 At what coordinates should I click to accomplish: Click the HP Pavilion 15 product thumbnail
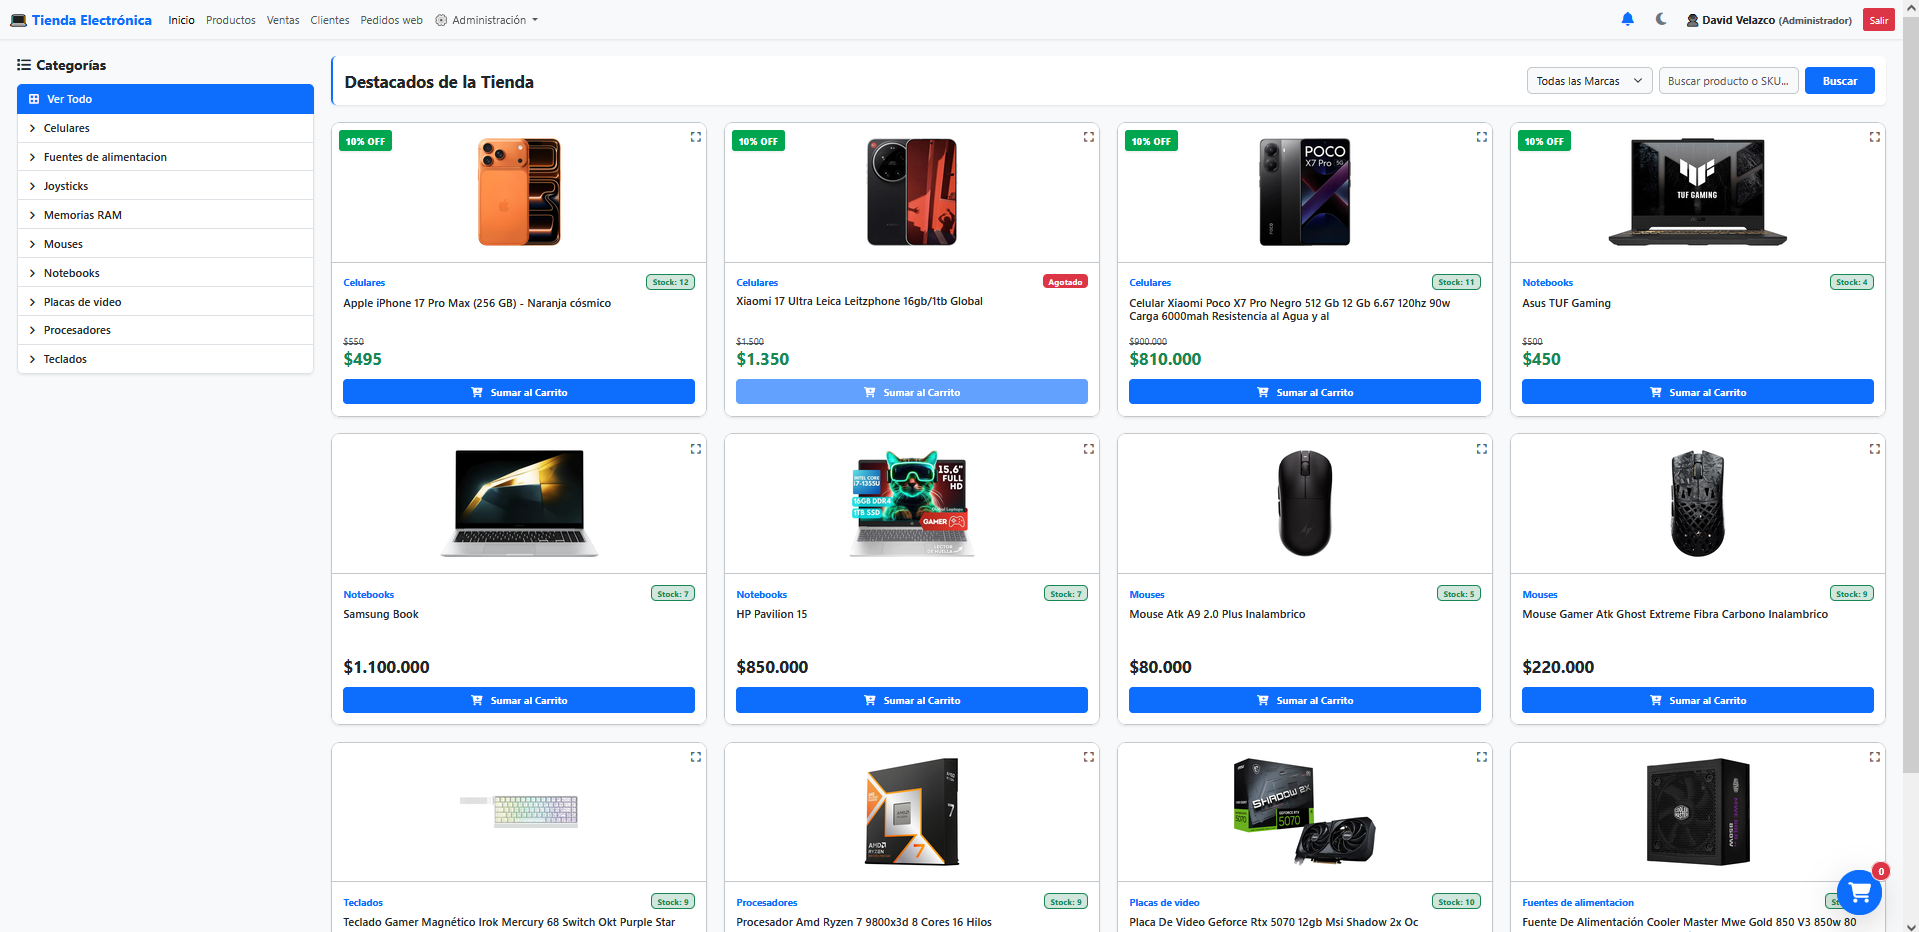pos(912,503)
